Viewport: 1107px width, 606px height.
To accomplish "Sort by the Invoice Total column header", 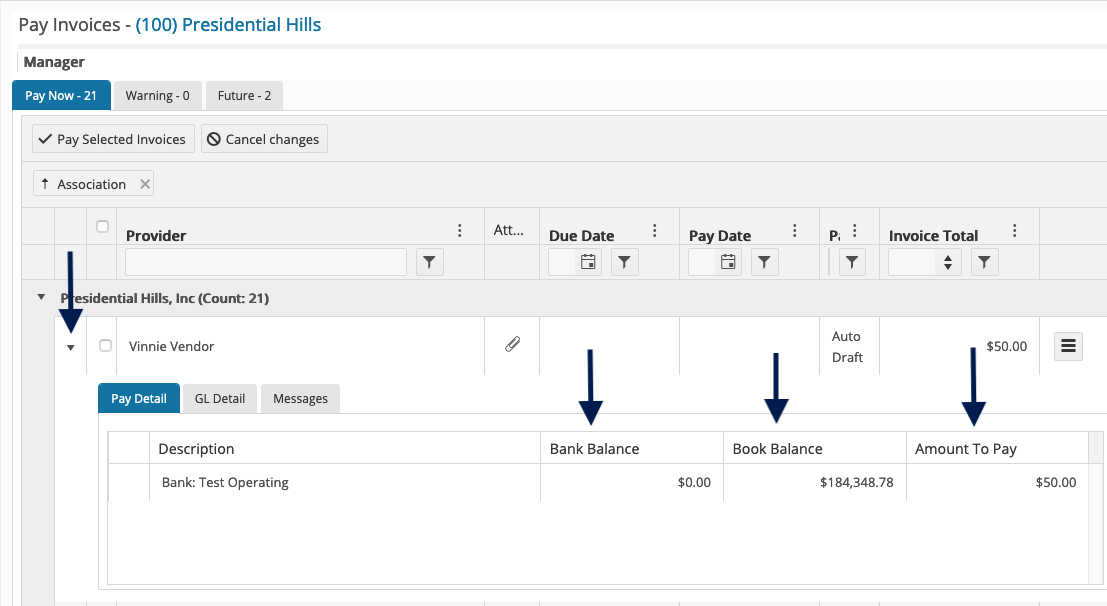I will click(x=933, y=235).
